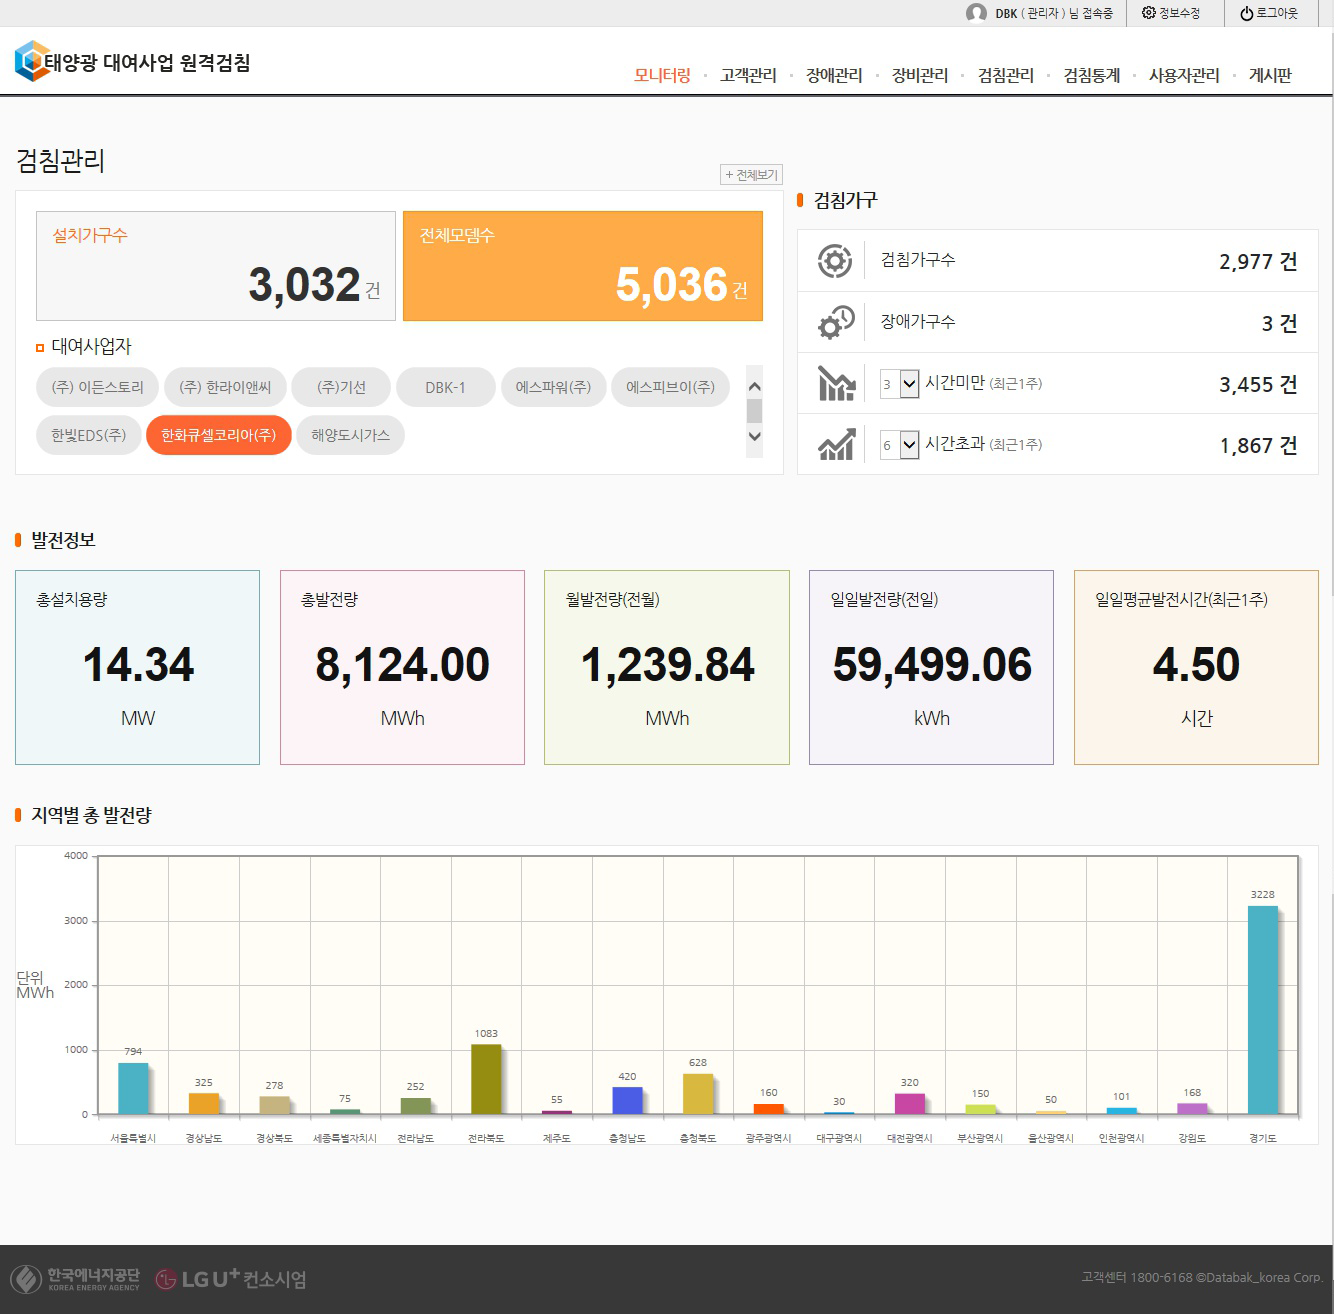Open the 장애관리 menu
This screenshot has width=1334, height=1314.
click(x=834, y=75)
